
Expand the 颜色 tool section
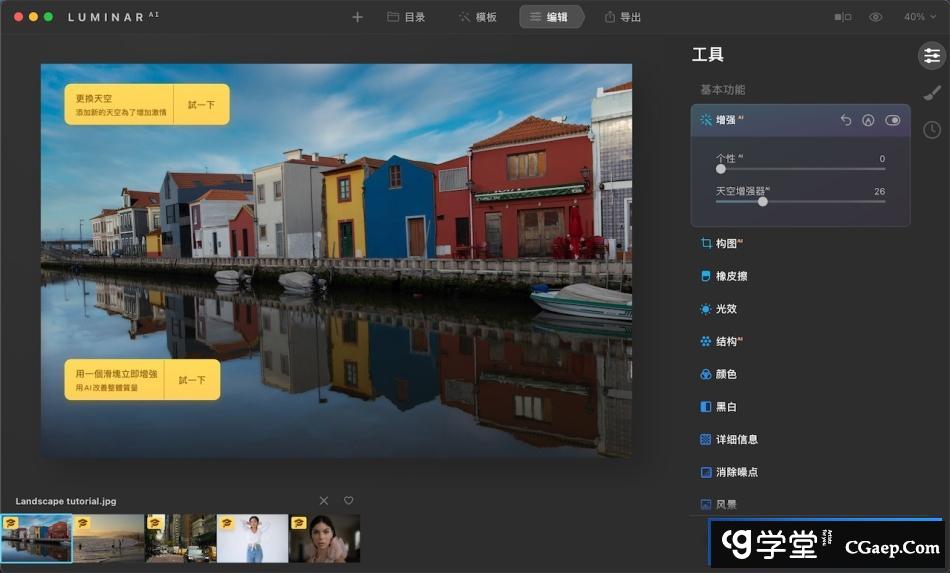(x=726, y=374)
